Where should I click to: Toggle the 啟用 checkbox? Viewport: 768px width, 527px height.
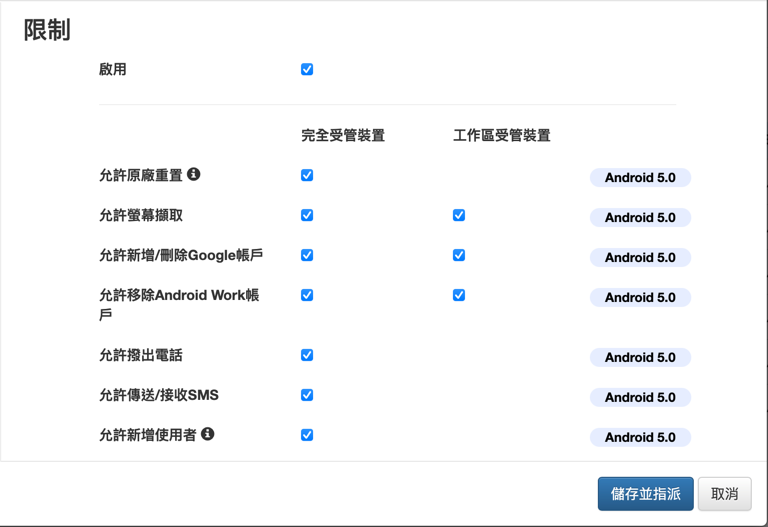(x=307, y=70)
